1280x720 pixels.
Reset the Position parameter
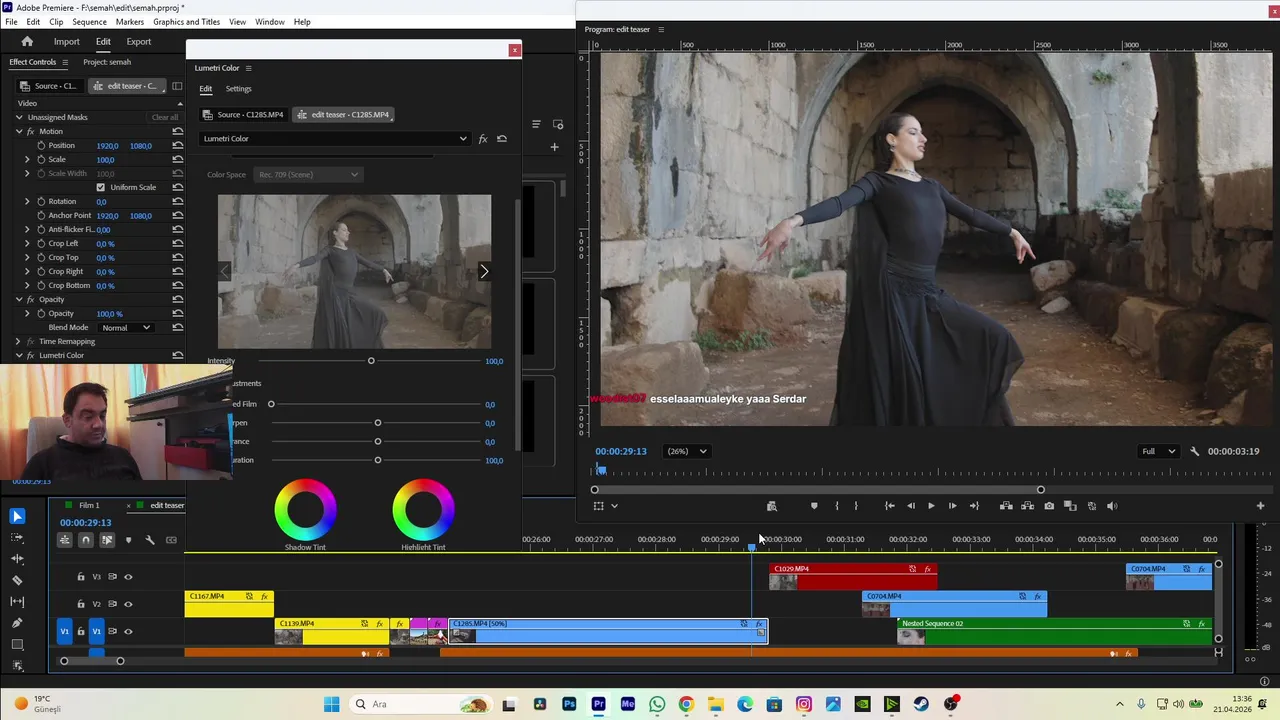click(177, 145)
